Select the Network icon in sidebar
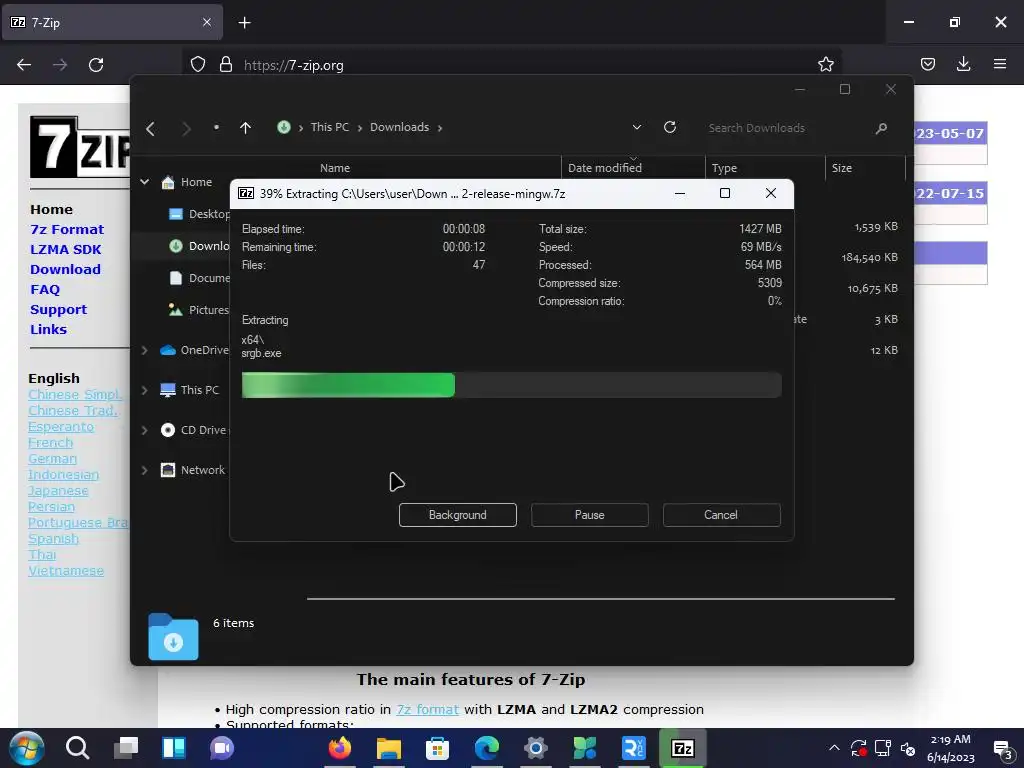1024x768 pixels. (168, 470)
